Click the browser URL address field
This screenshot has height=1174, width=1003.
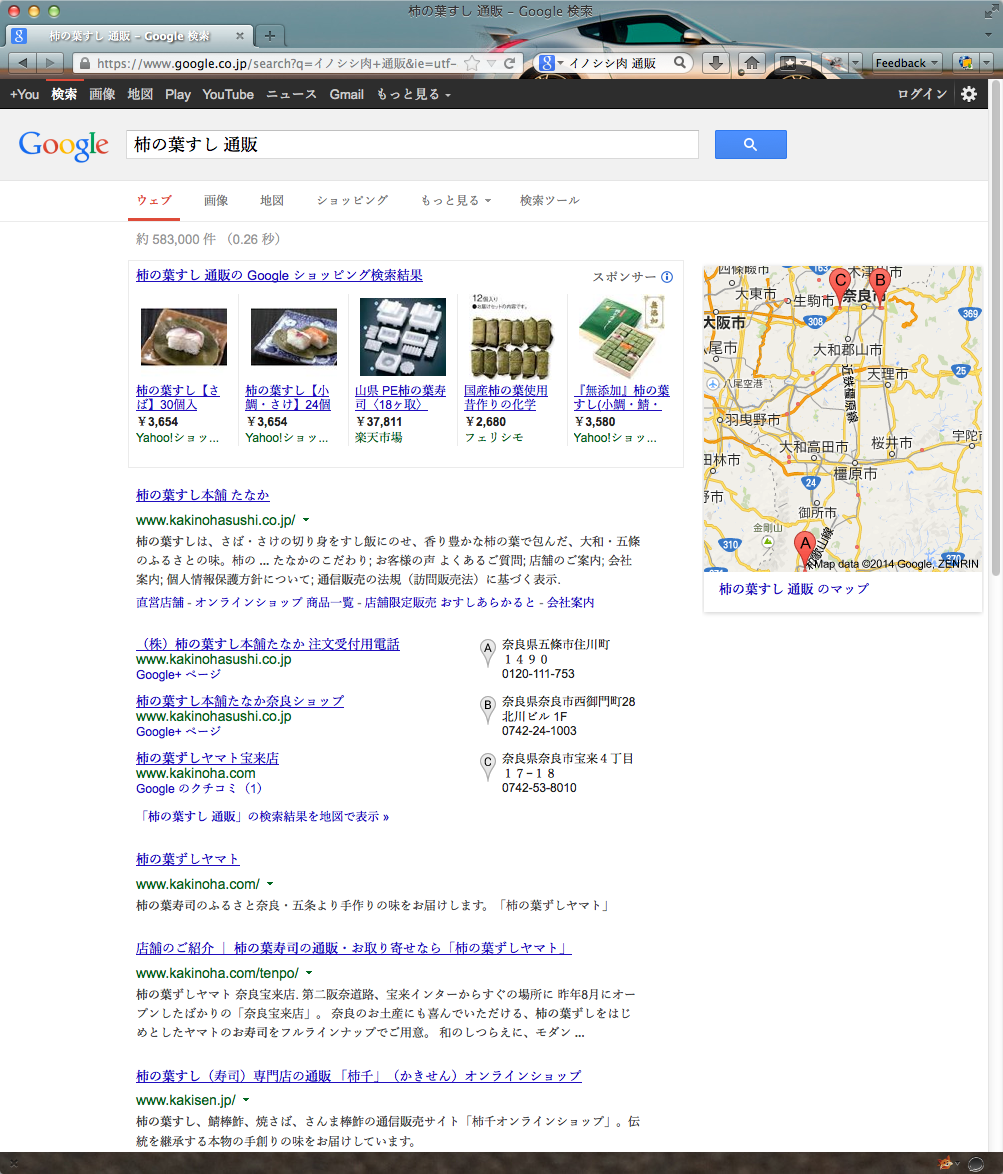coord(276,63)
